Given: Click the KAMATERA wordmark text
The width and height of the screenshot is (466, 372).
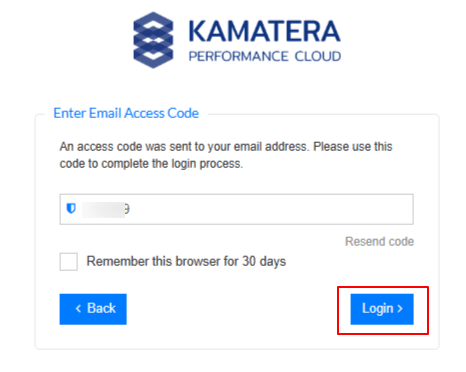Looking at the screenshot, I should click(265, 32).
